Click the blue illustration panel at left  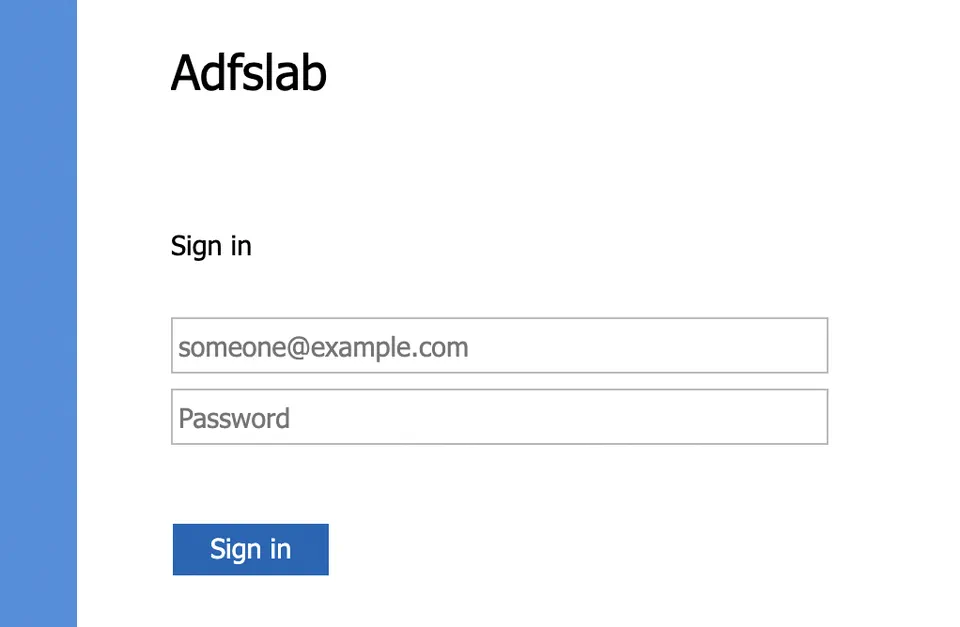point(39,314)
